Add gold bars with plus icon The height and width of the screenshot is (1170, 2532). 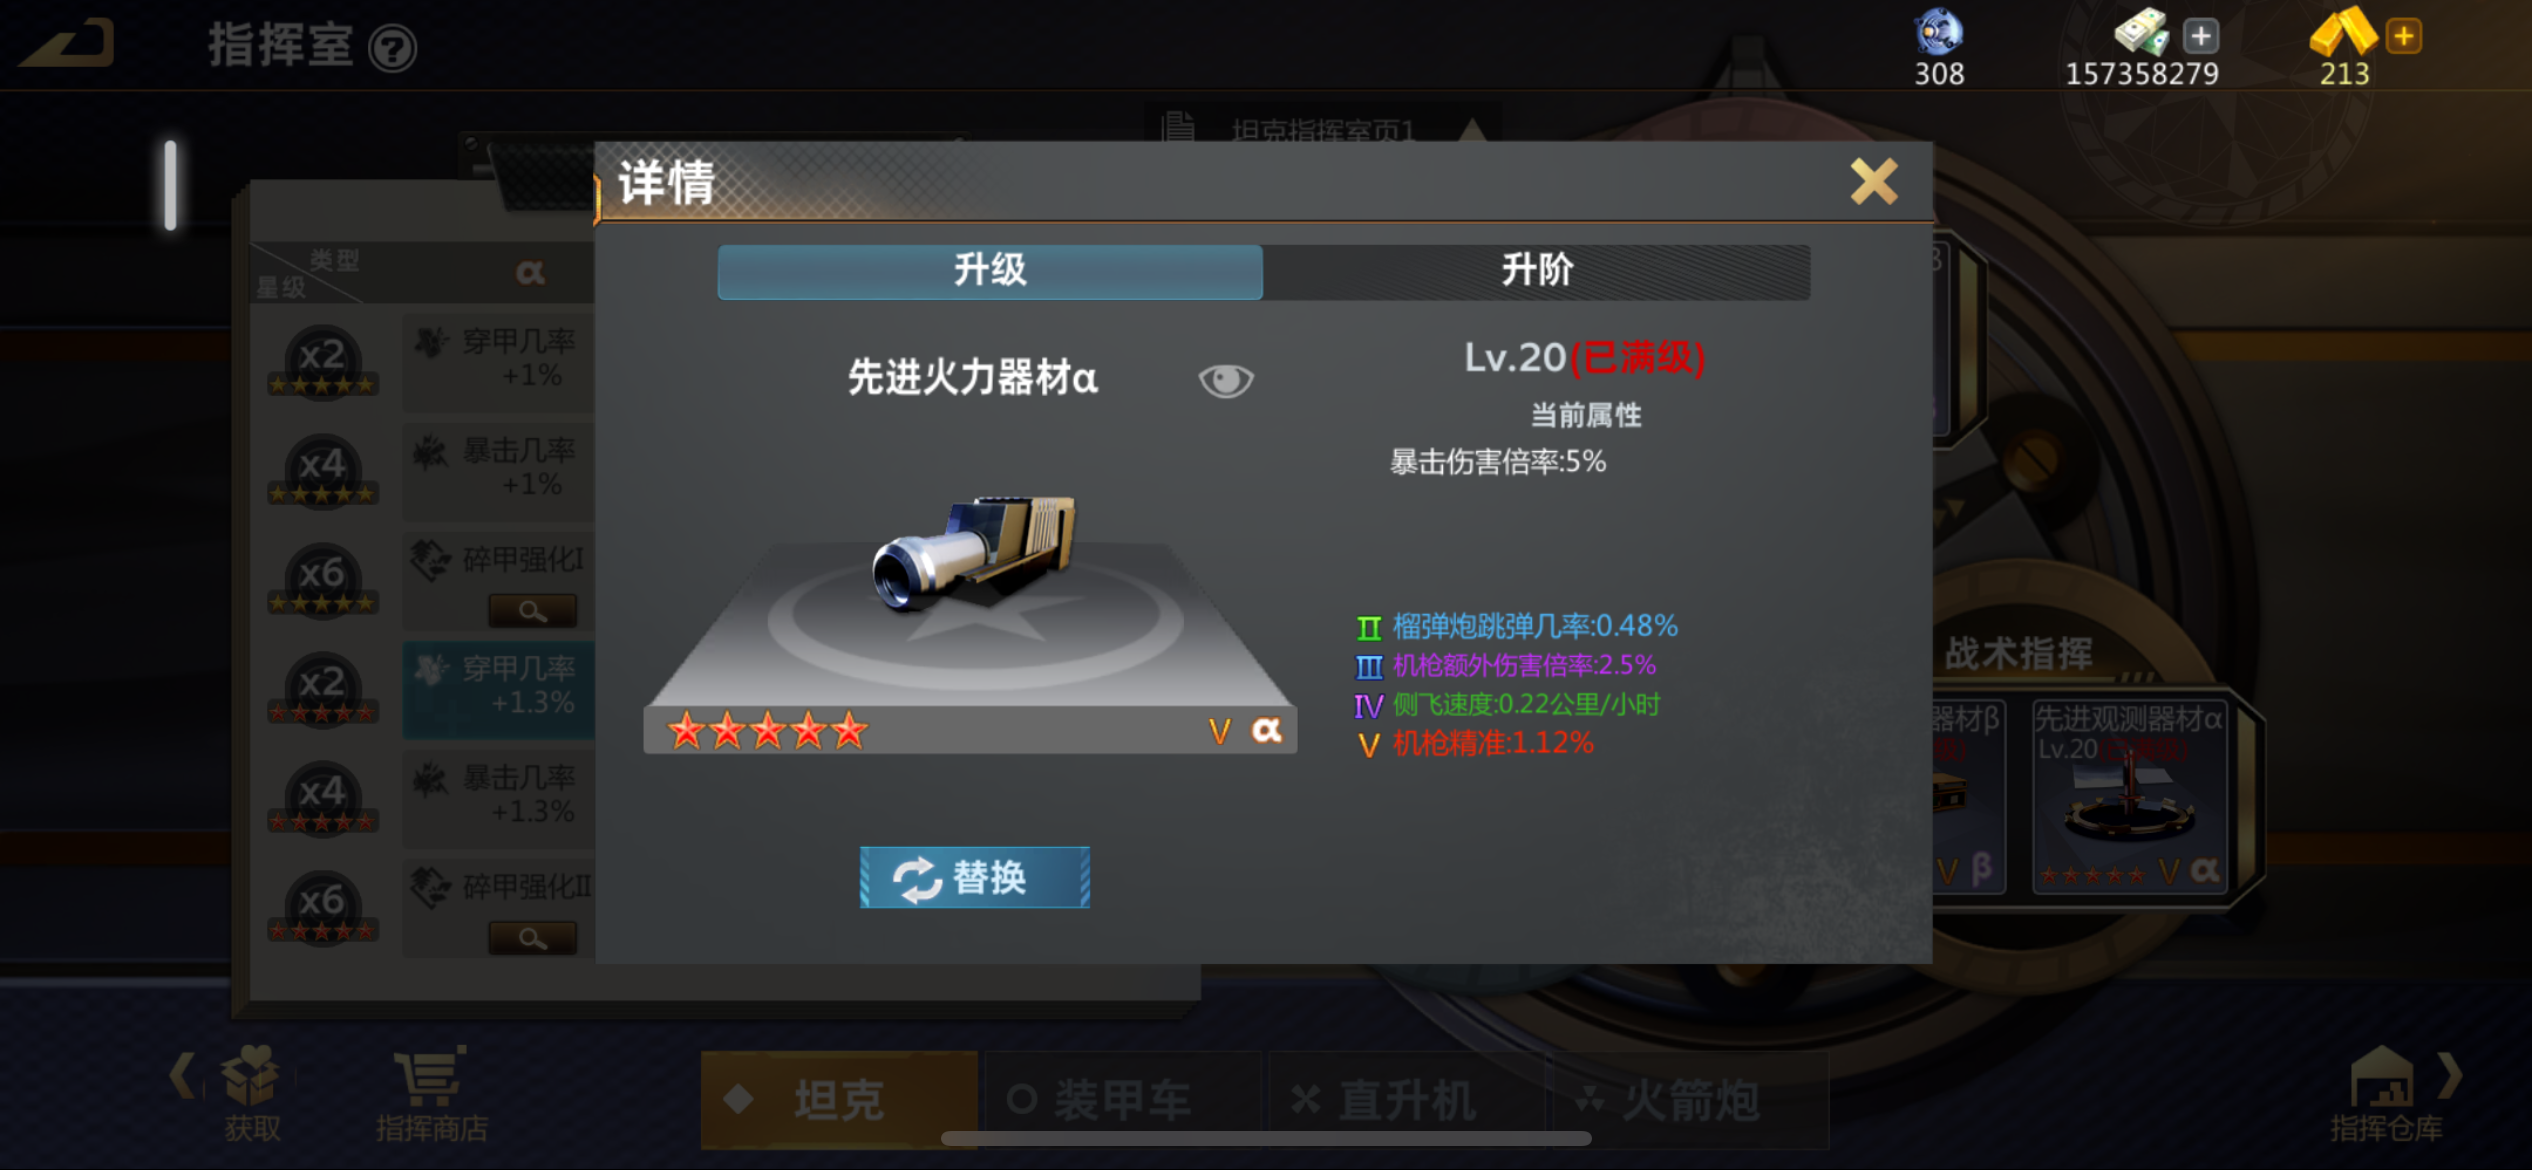click(2403, 36)
